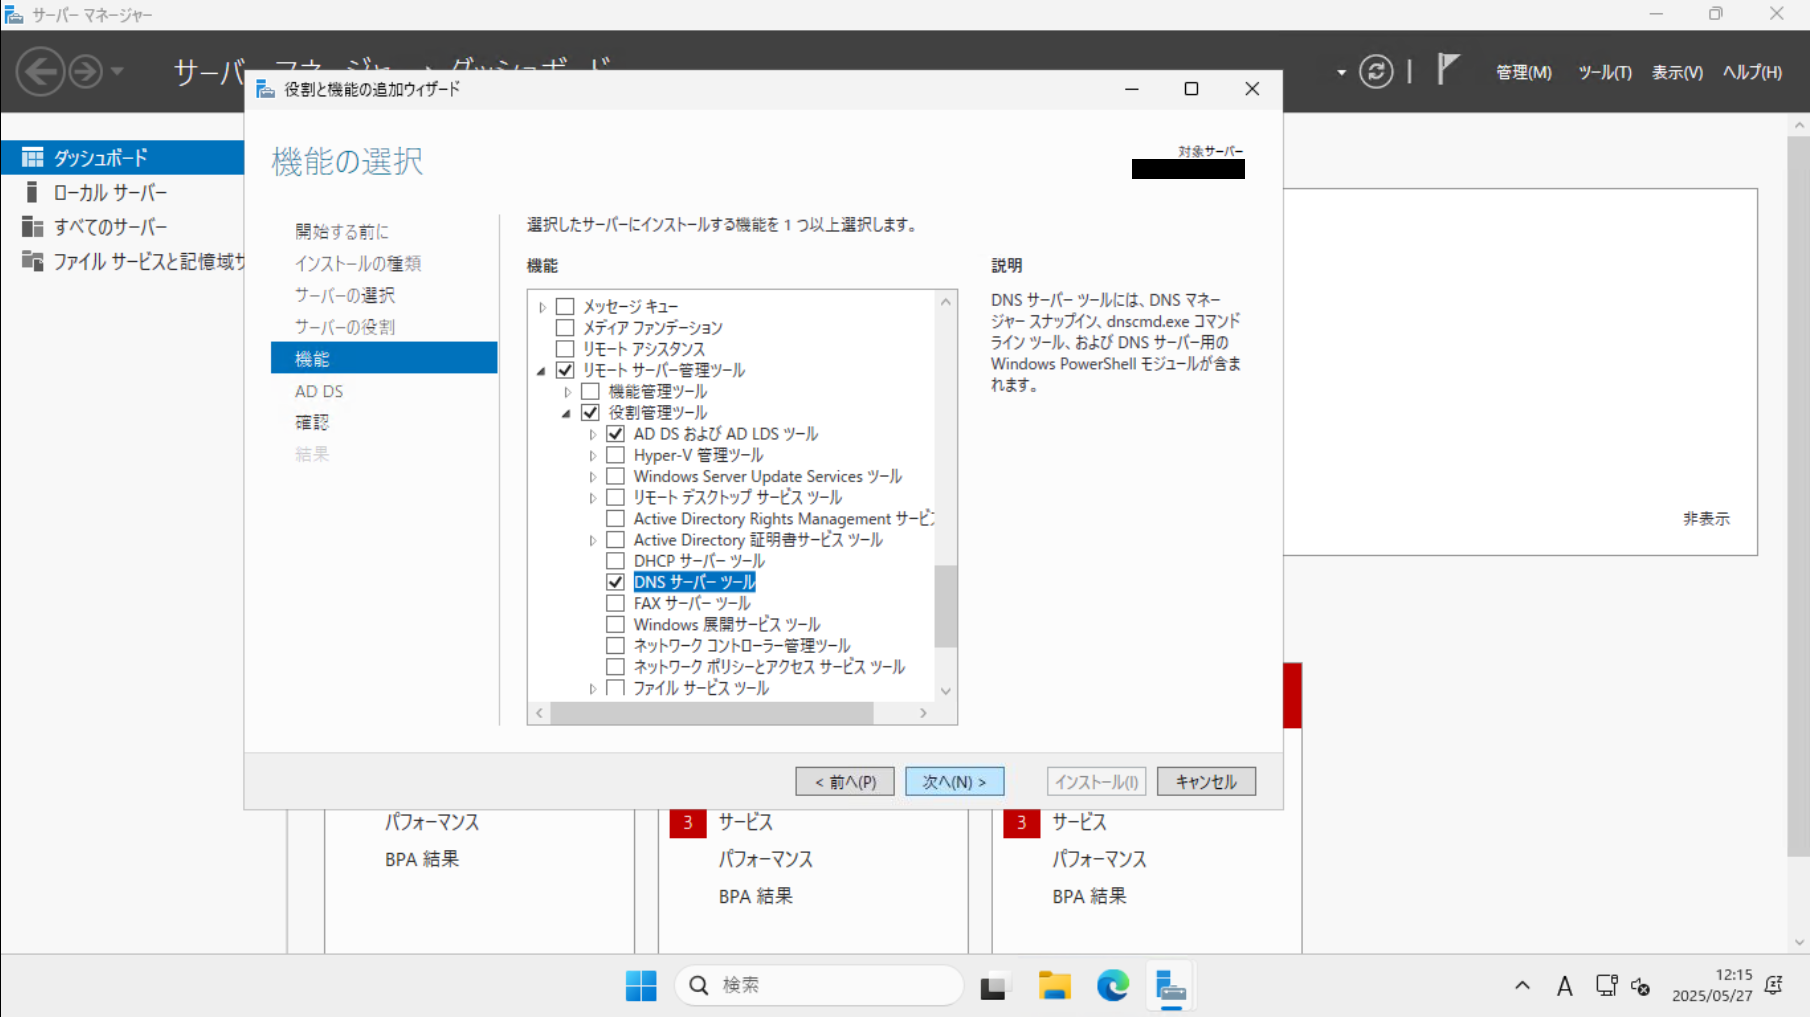This screenshot has height=1017, width=1810.
Task: Click the IME input mode A indicator
Action: point(1565,987)
